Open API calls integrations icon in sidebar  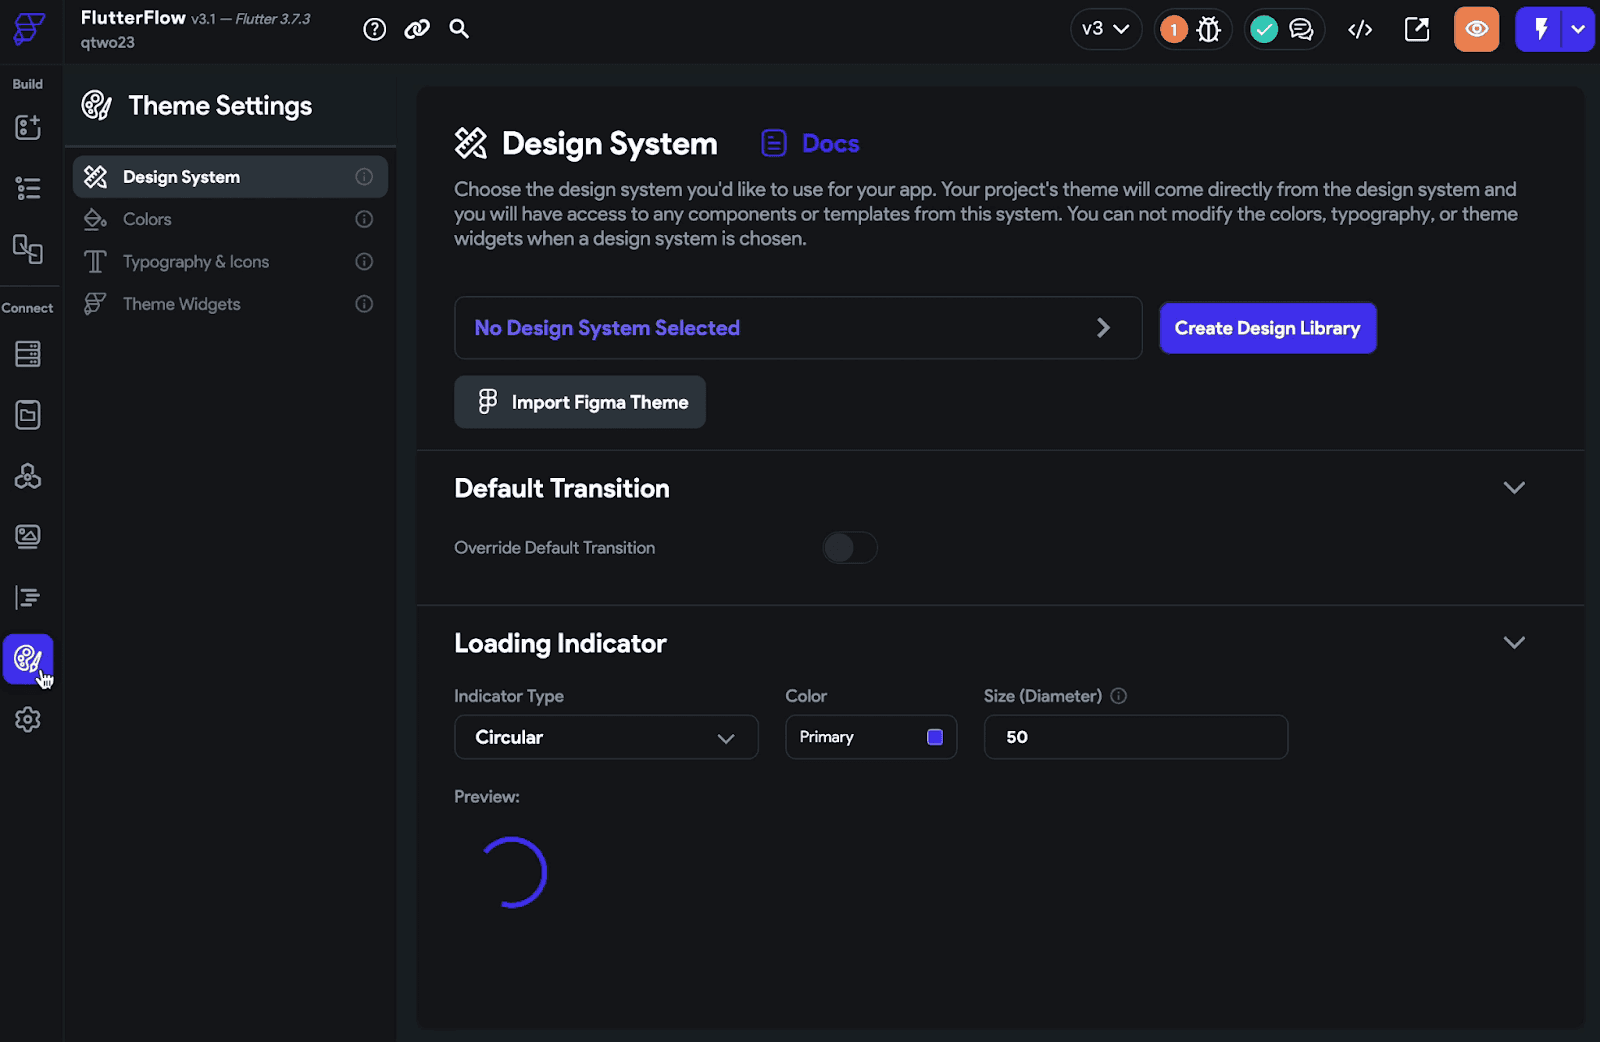click(x=28, y=476)
